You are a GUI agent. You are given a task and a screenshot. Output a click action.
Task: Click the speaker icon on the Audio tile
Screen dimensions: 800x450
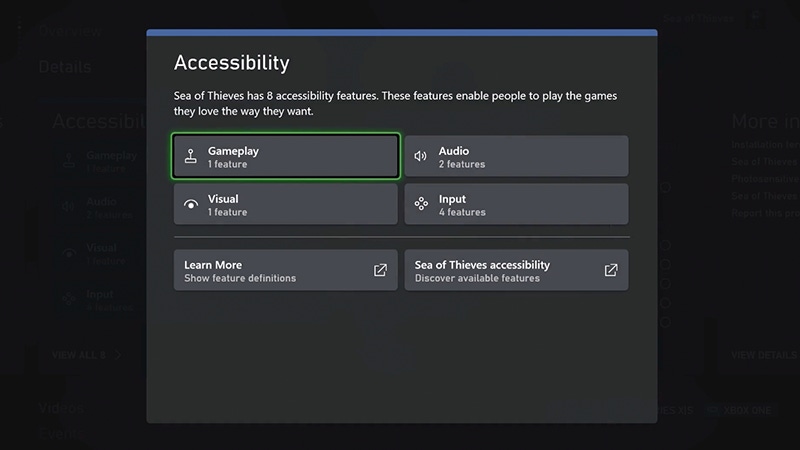[x=421, y=156]
